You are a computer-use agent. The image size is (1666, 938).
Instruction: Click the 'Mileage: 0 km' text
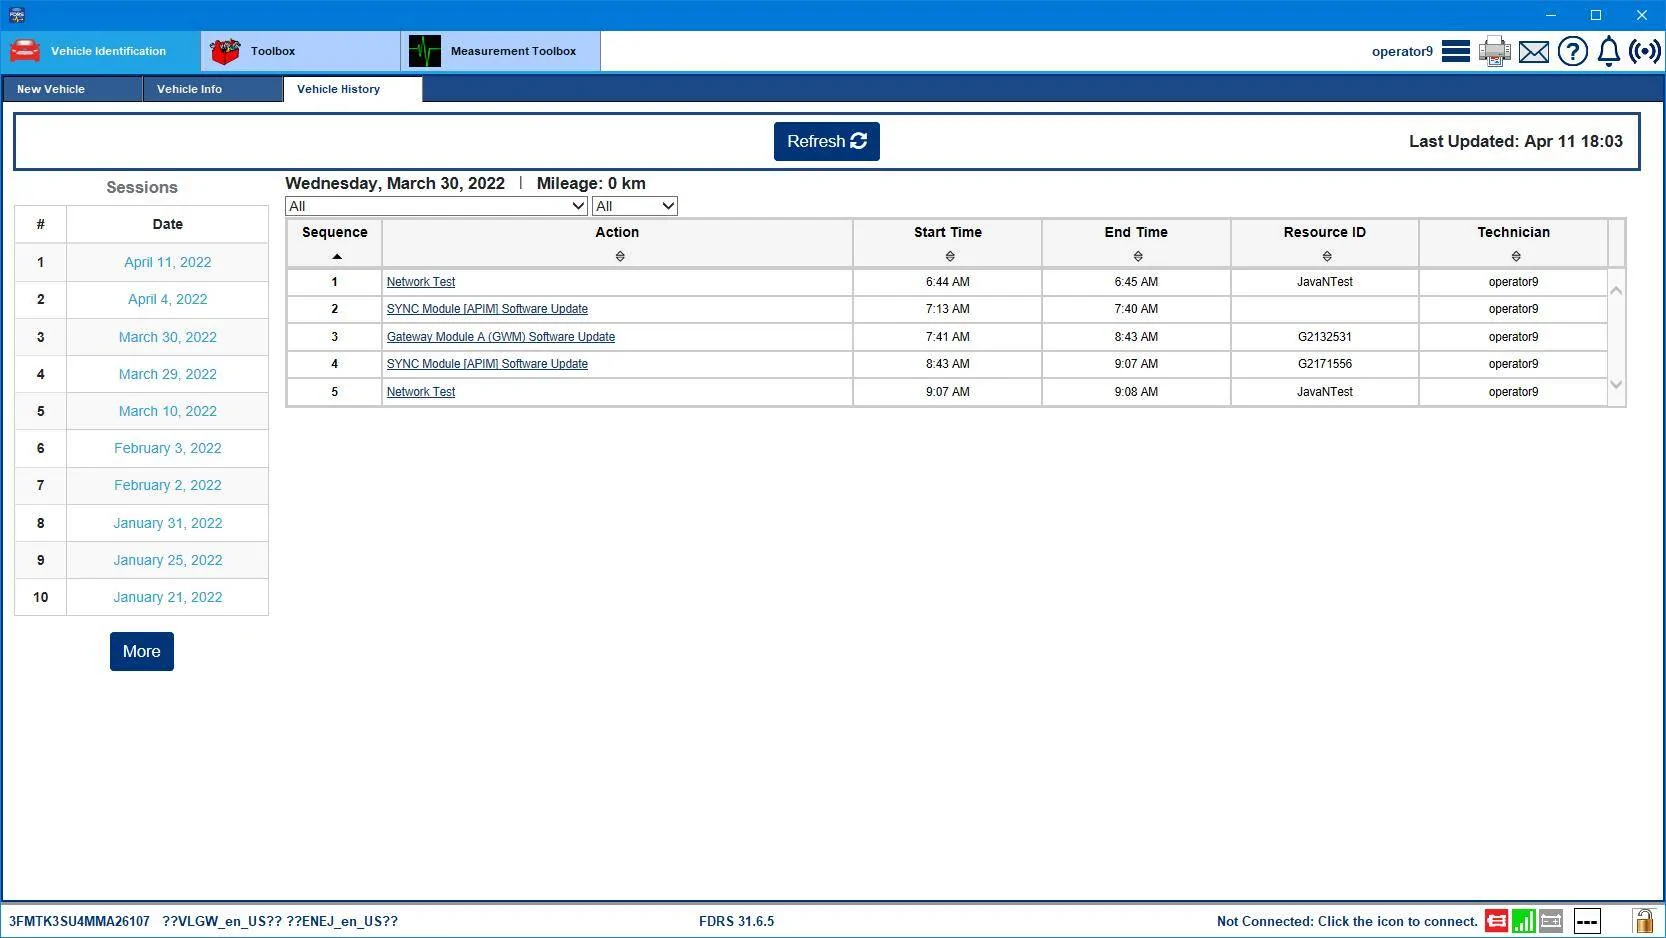591,183
